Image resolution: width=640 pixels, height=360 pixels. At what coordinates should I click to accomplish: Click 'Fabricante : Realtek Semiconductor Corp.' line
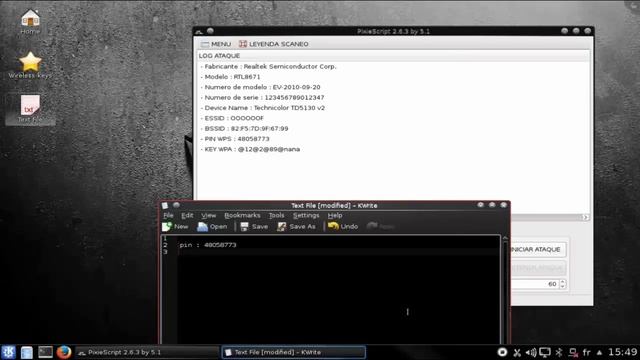(x=268, y=67)
